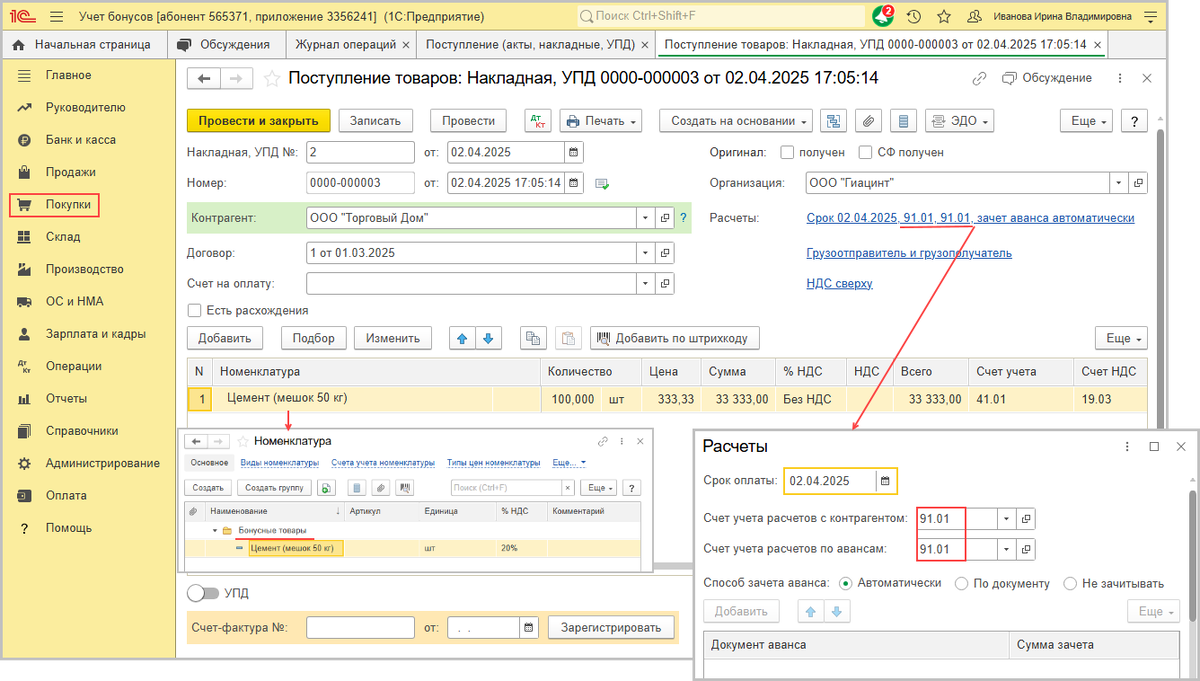The image size is (1200, 681).
Task: Open the Счета учета номенклатуры link in Номенклатура
Action: click(383, 463)
